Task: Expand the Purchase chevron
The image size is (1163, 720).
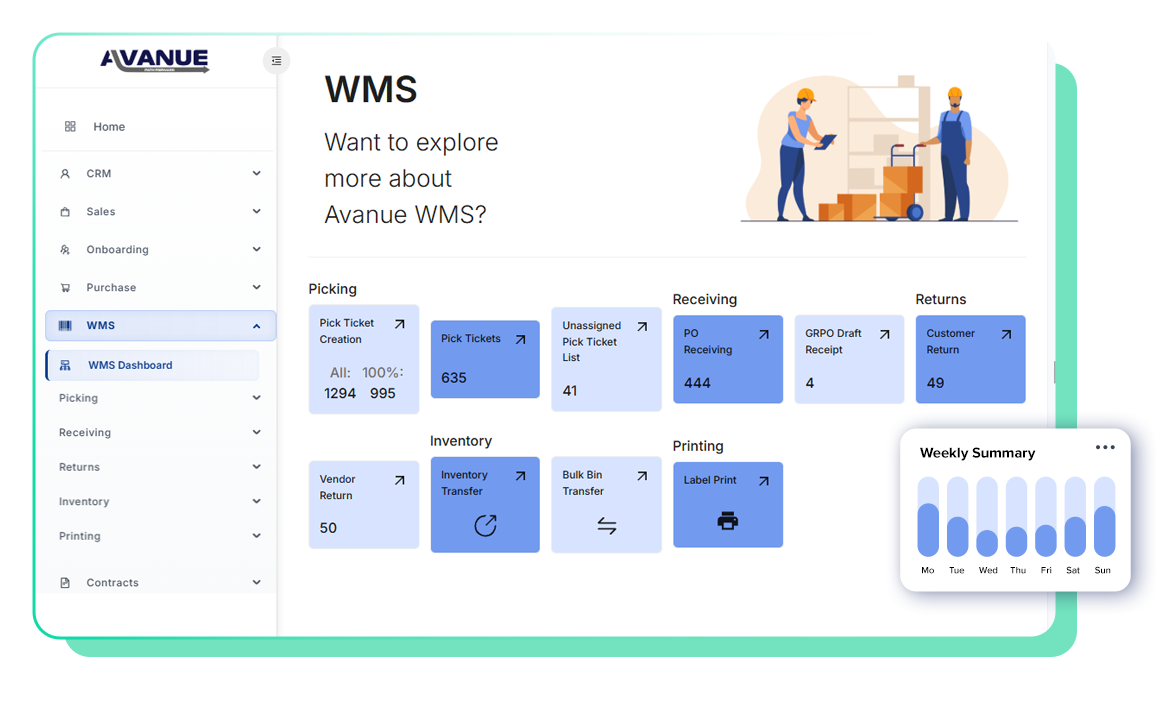Action: point(257,287)
